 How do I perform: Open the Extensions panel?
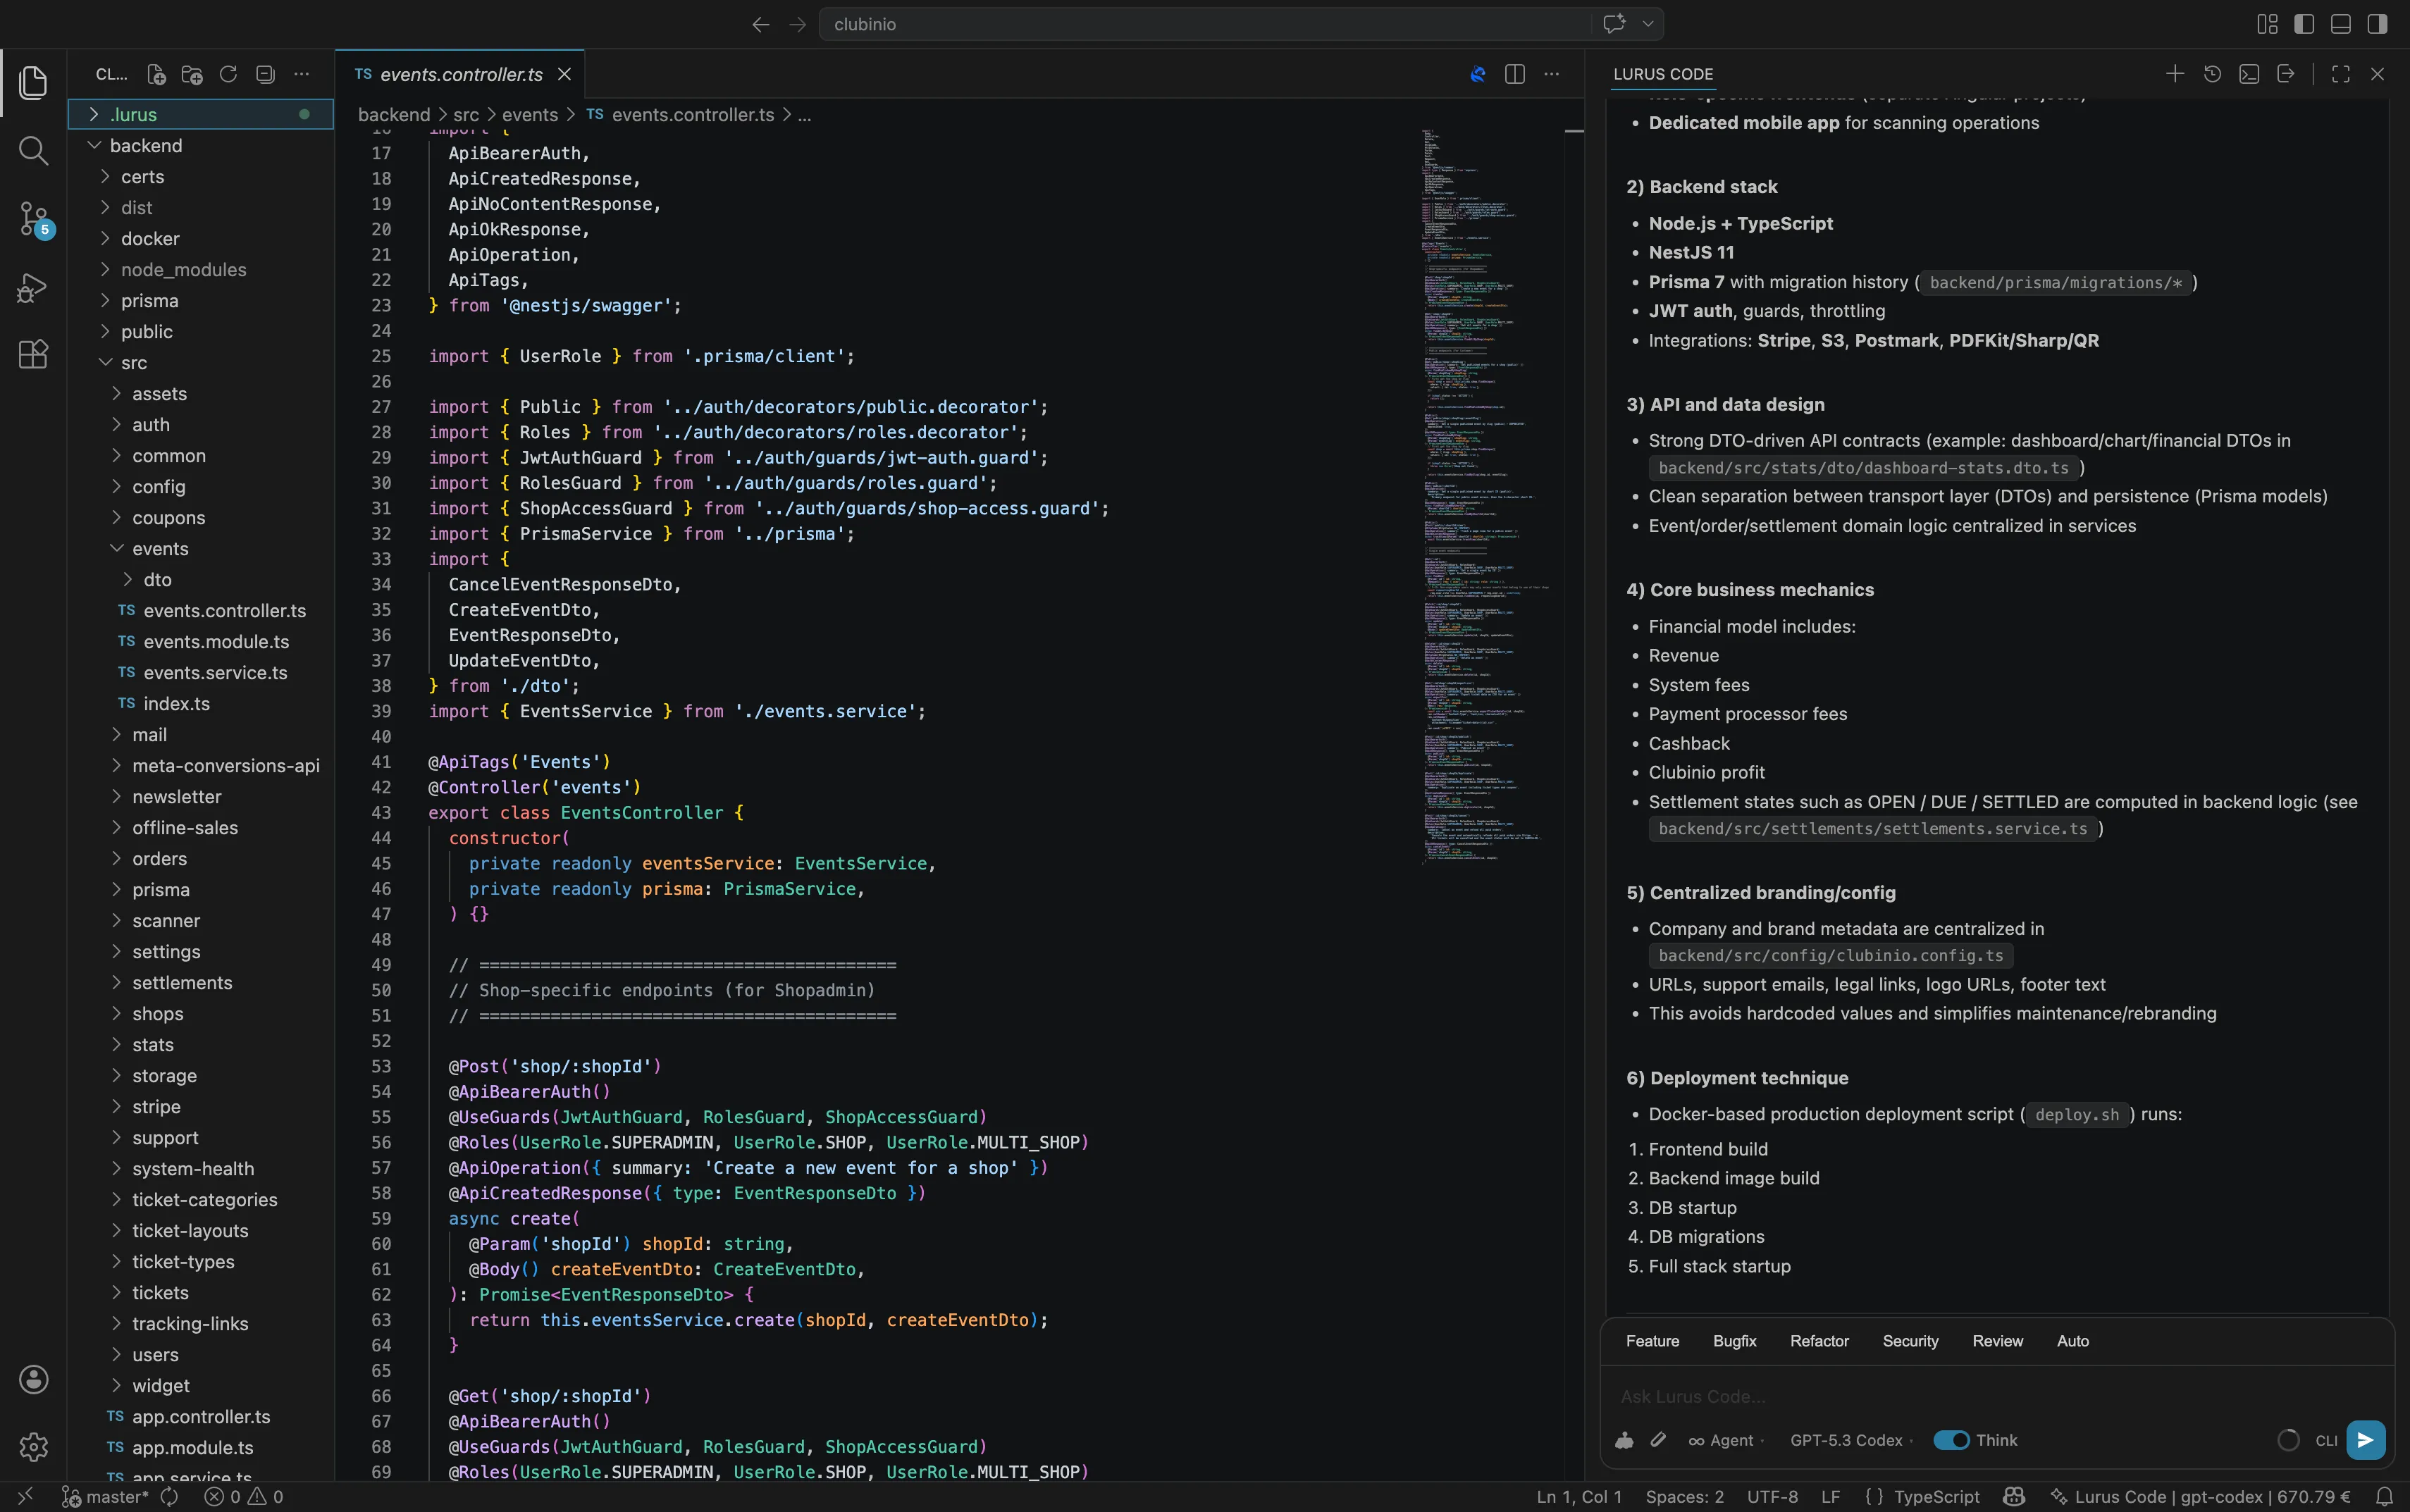coord(33,354)
